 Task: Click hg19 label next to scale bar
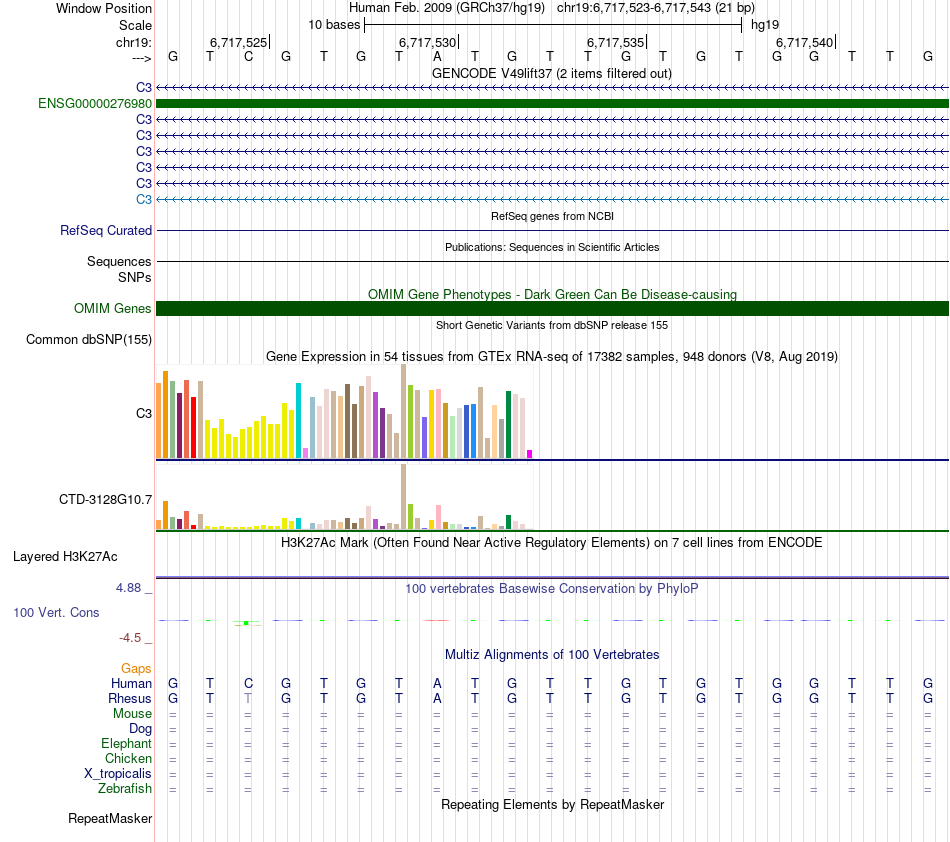tap(765, 25)
